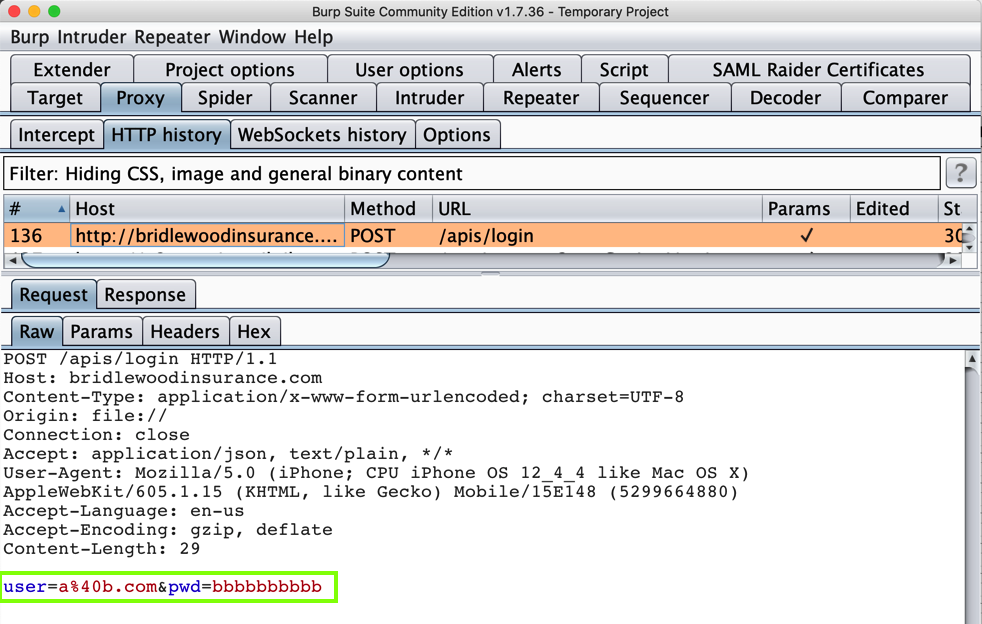Sort history by the Host column header

pos(207,209)
